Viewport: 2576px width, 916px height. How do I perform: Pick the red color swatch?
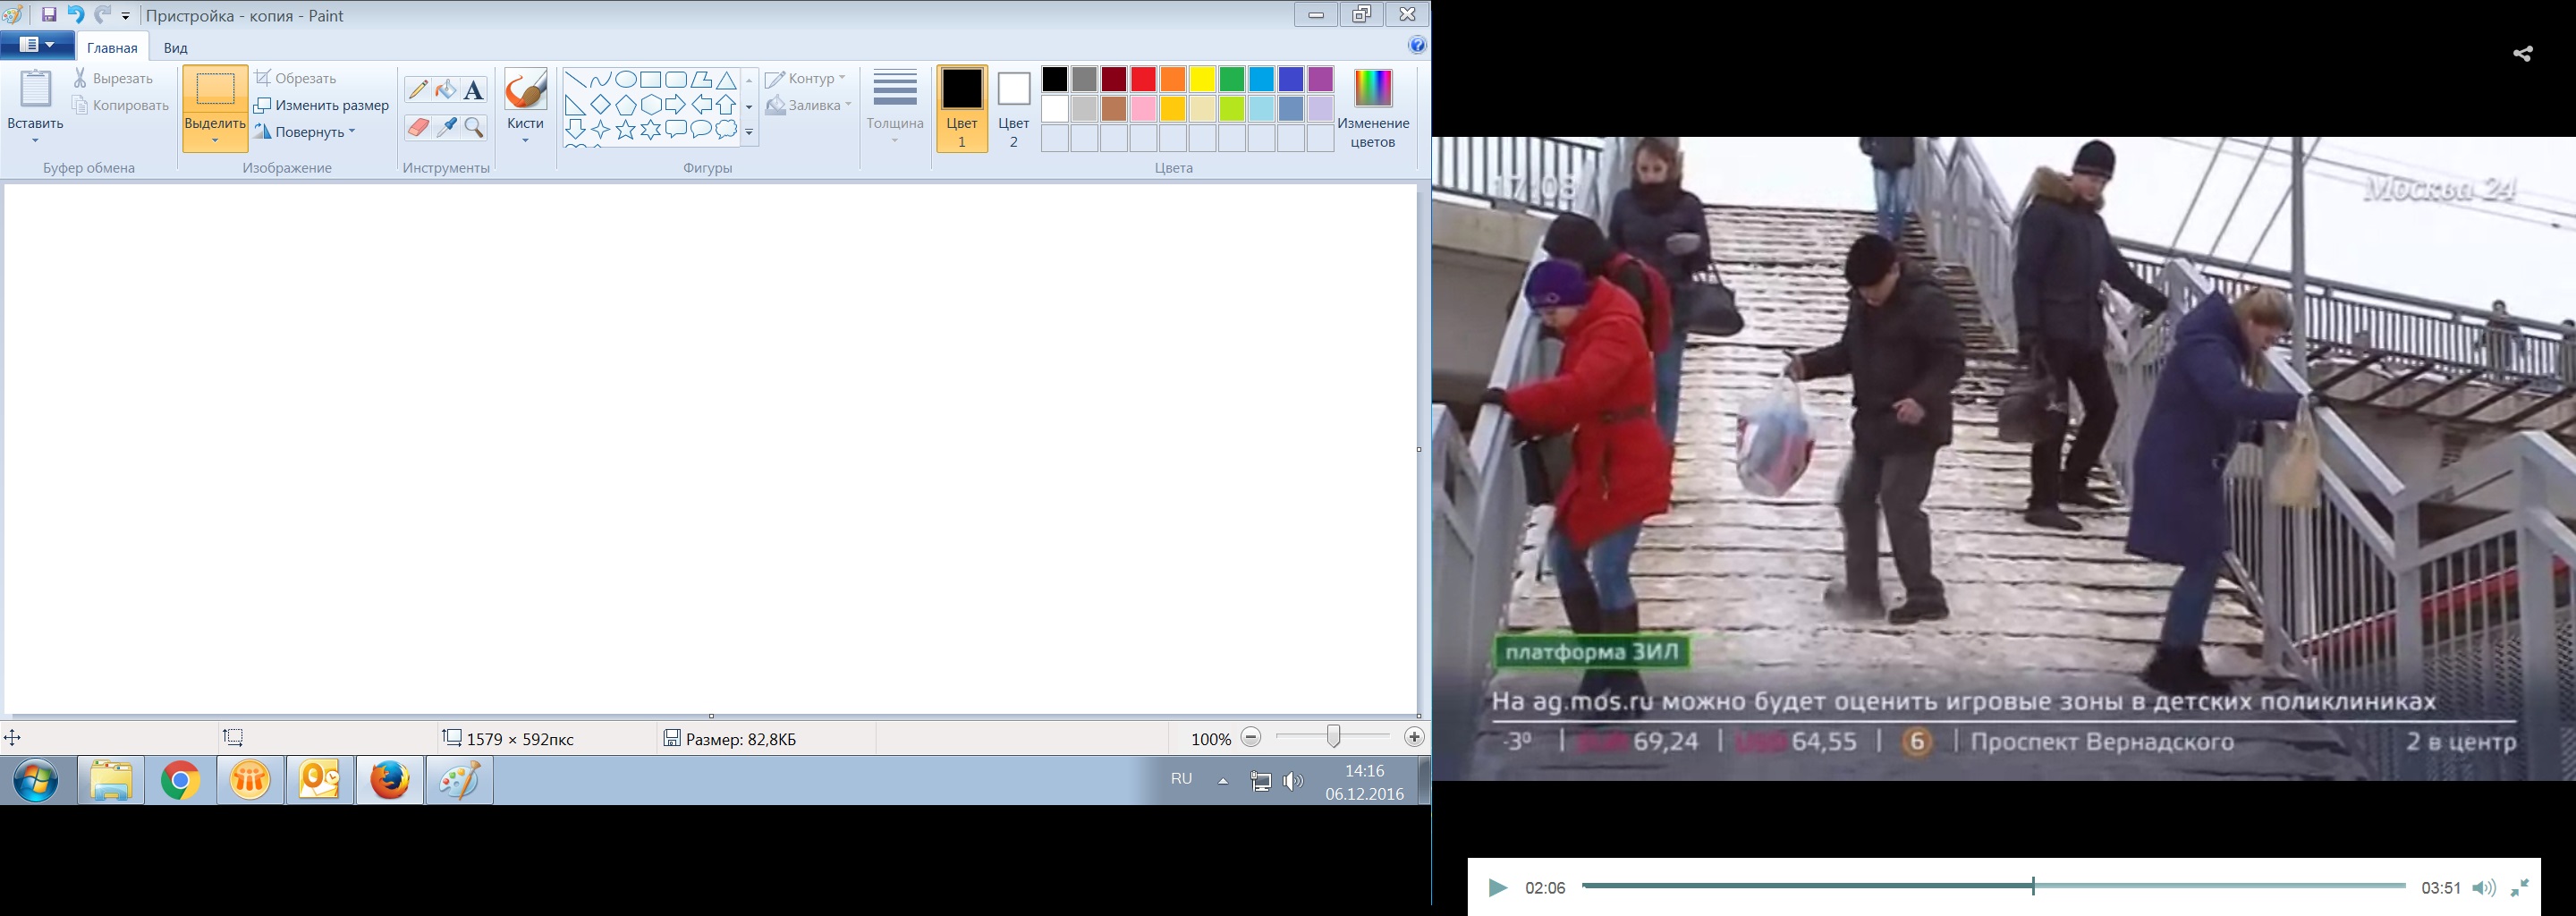pos(1143,79)
